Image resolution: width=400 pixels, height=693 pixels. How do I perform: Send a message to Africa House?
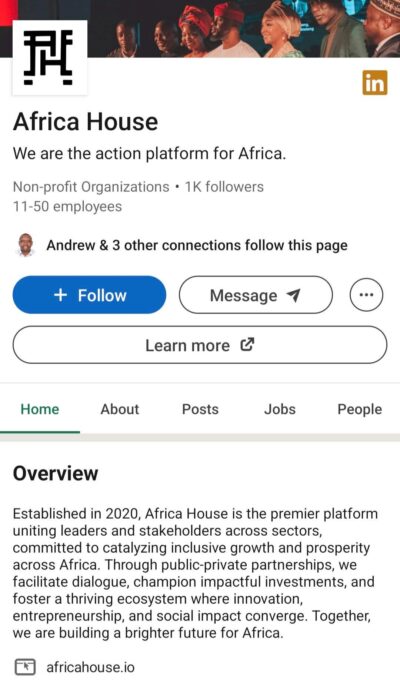pos(255,295)
